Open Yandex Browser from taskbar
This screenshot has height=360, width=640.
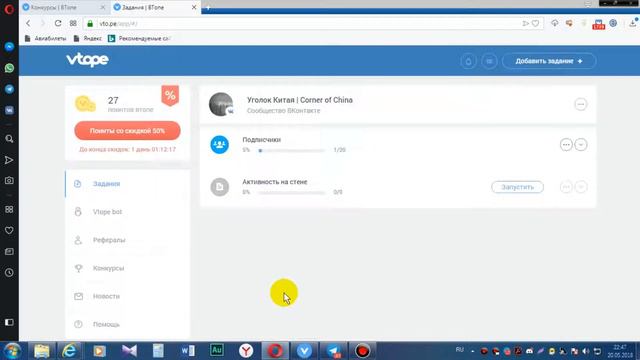click(x=246, y=351)
